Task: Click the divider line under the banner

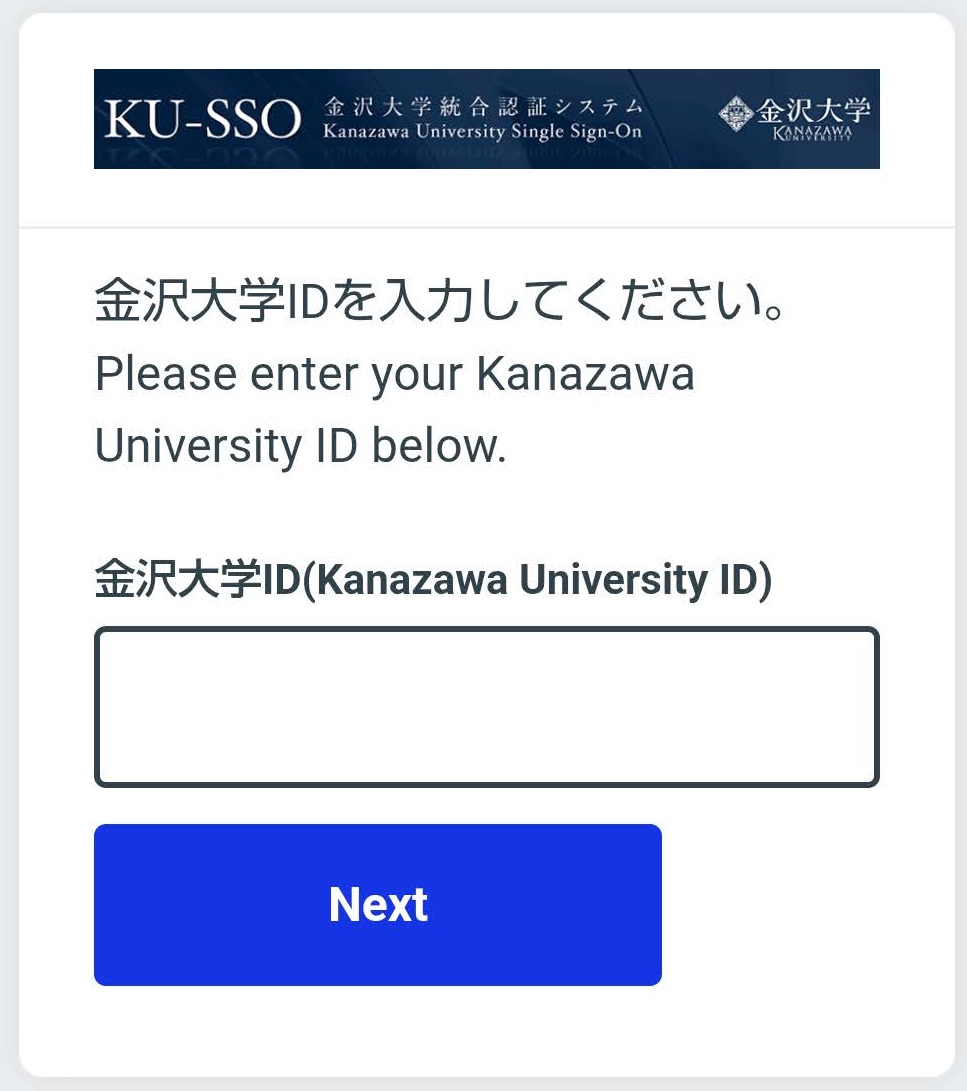Action: tap(486, 228)
